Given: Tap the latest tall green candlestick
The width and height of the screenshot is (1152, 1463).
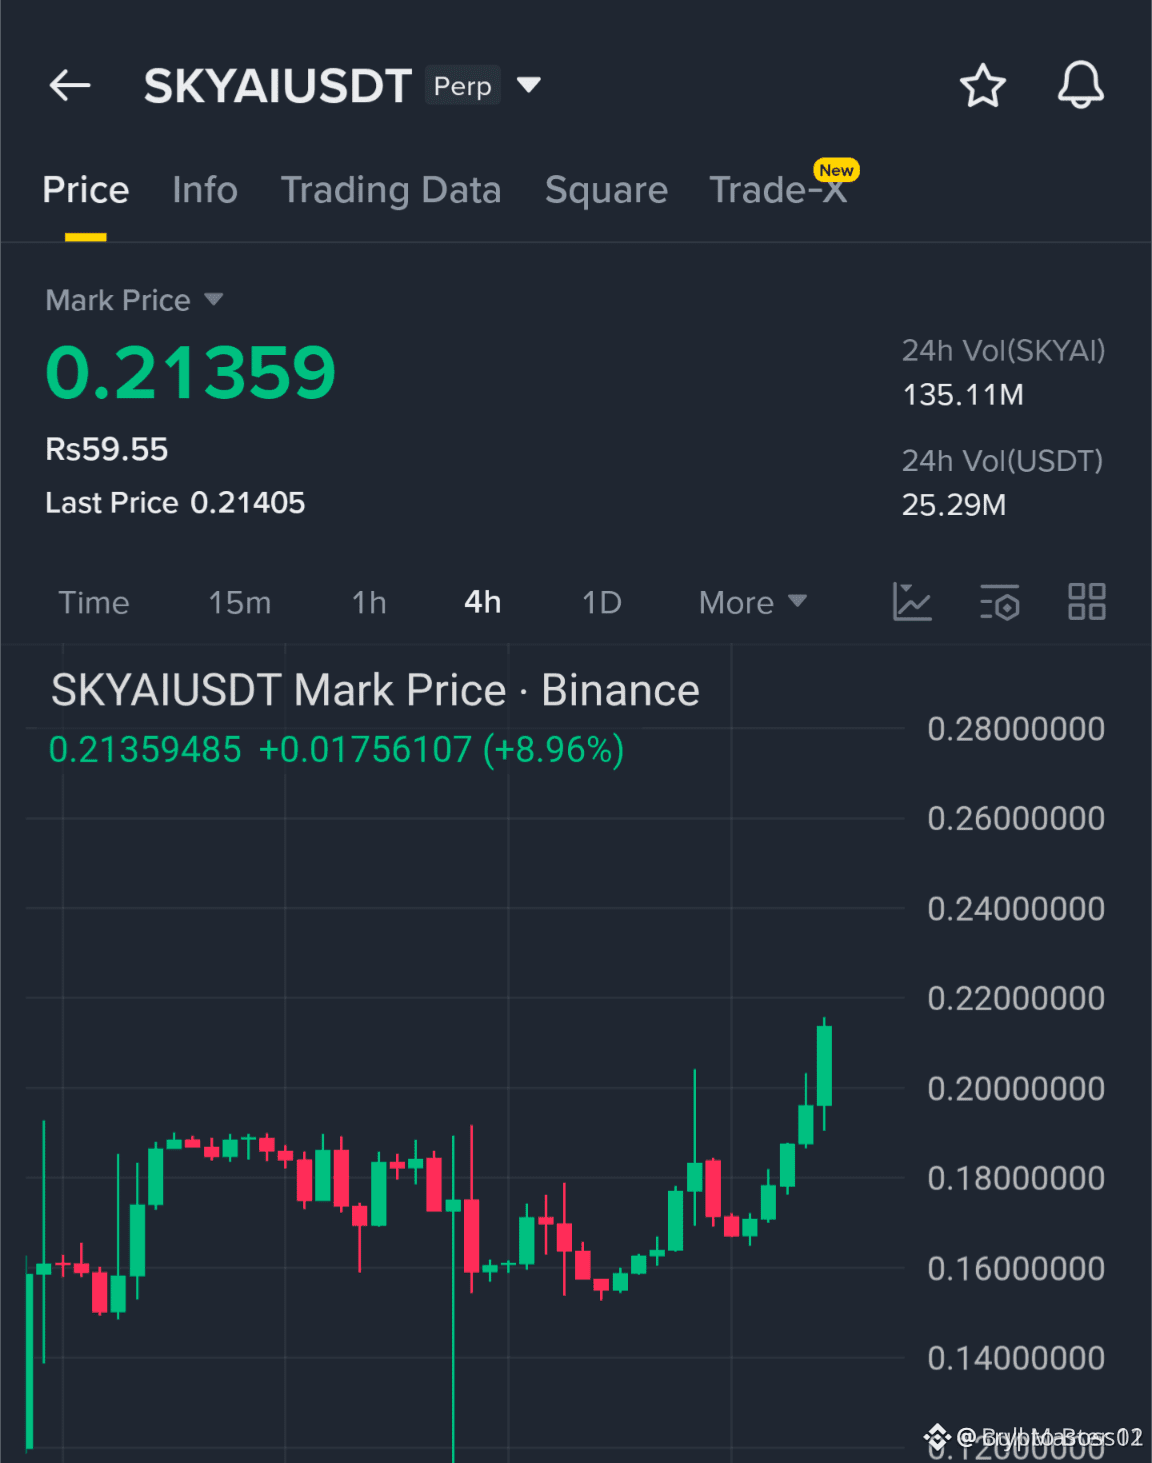Looking at the screenshot, I should [x=824, y=1066].
